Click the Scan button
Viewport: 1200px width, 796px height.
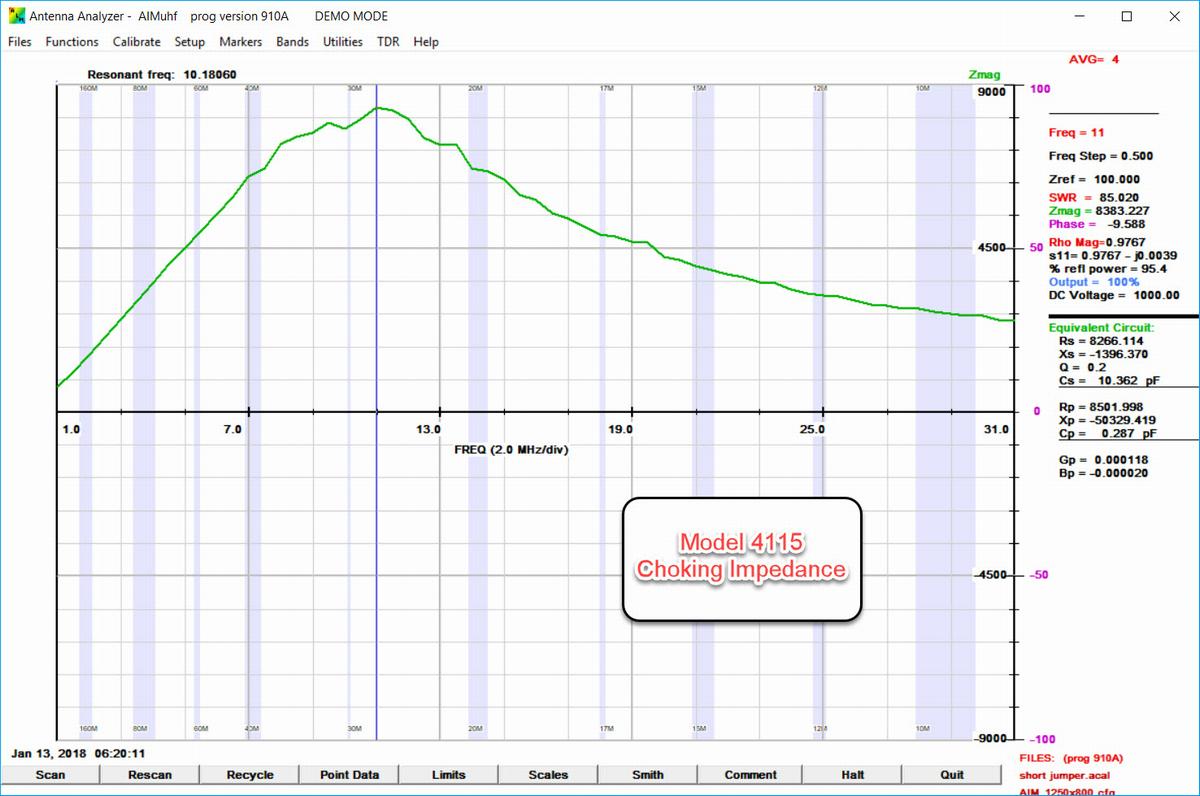pos(50,775)
